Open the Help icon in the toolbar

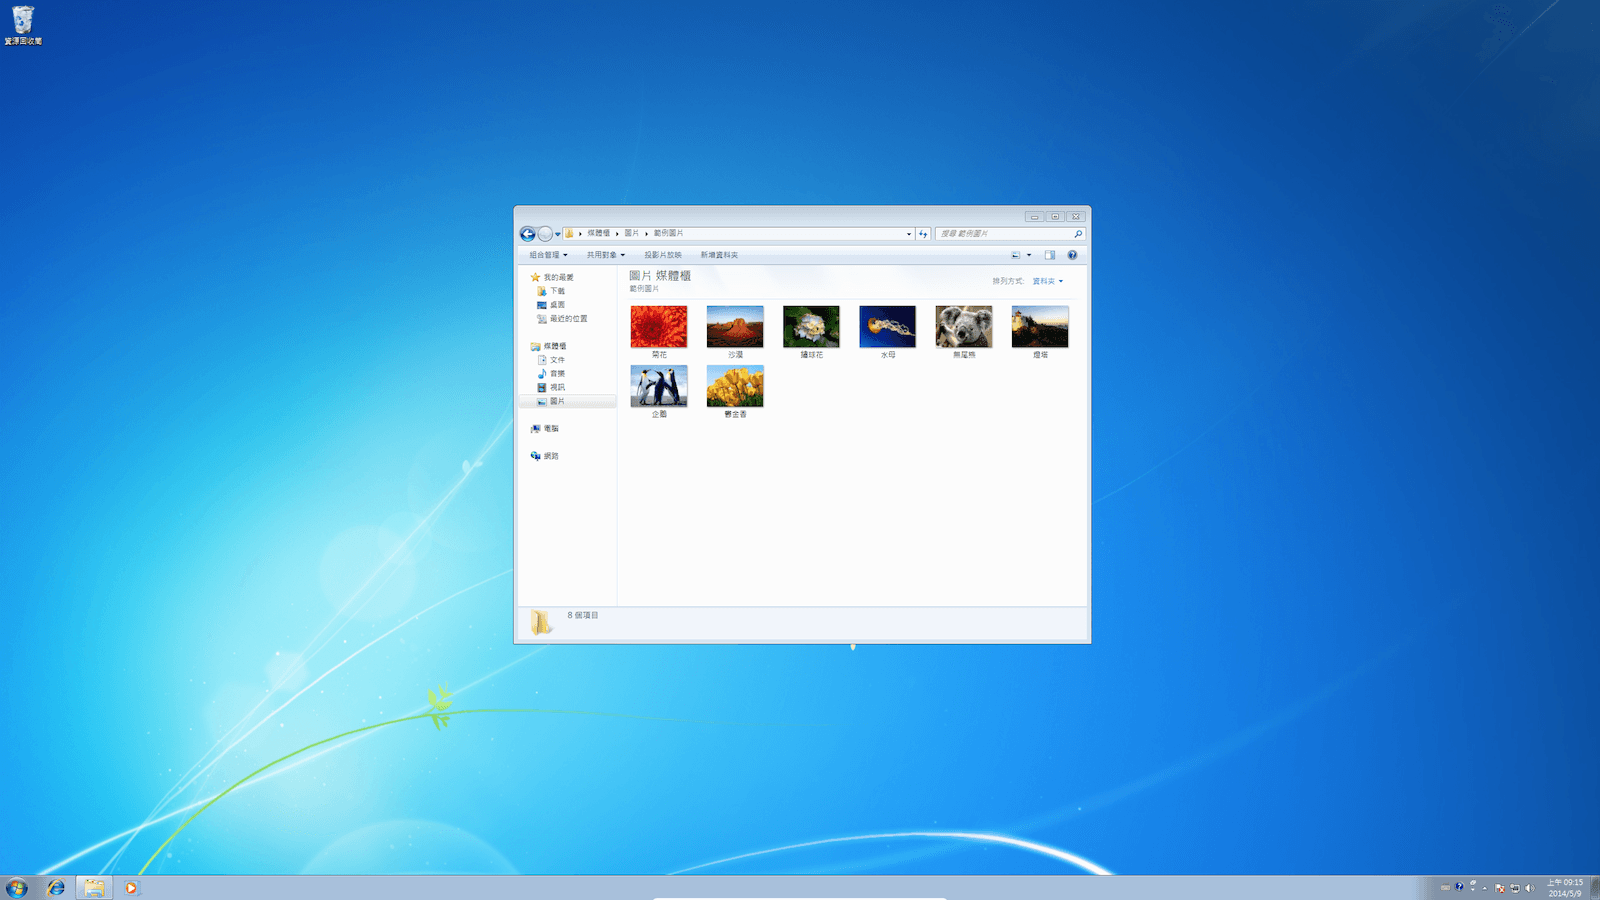click(1072, 255)
